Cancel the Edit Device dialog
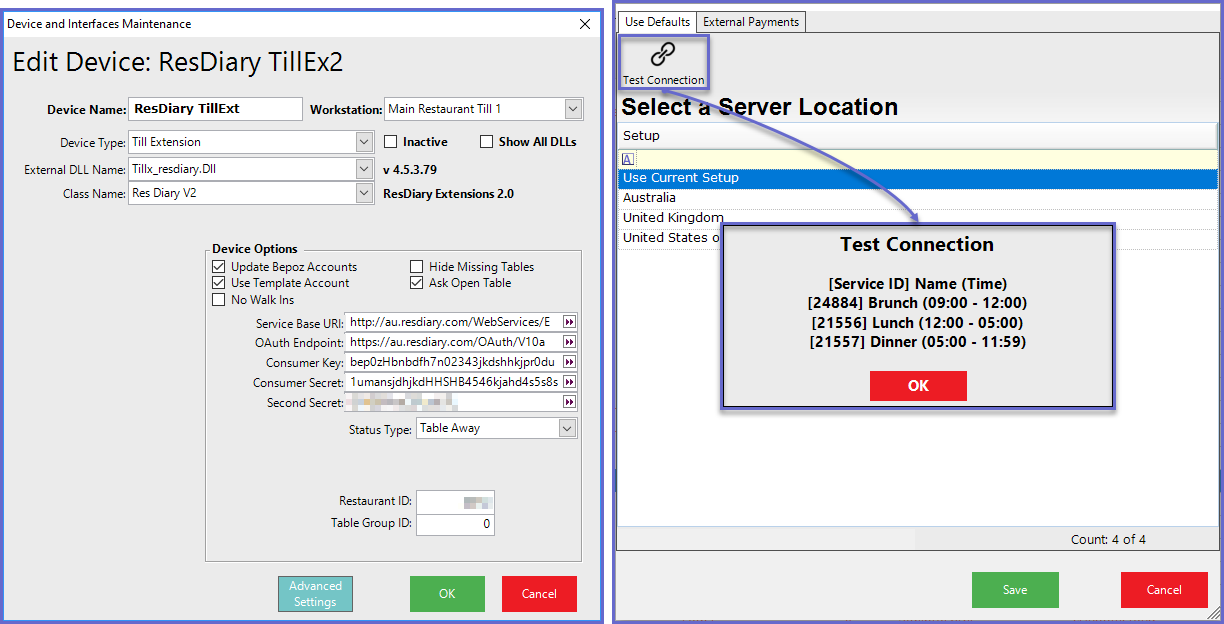 (539, 594)
